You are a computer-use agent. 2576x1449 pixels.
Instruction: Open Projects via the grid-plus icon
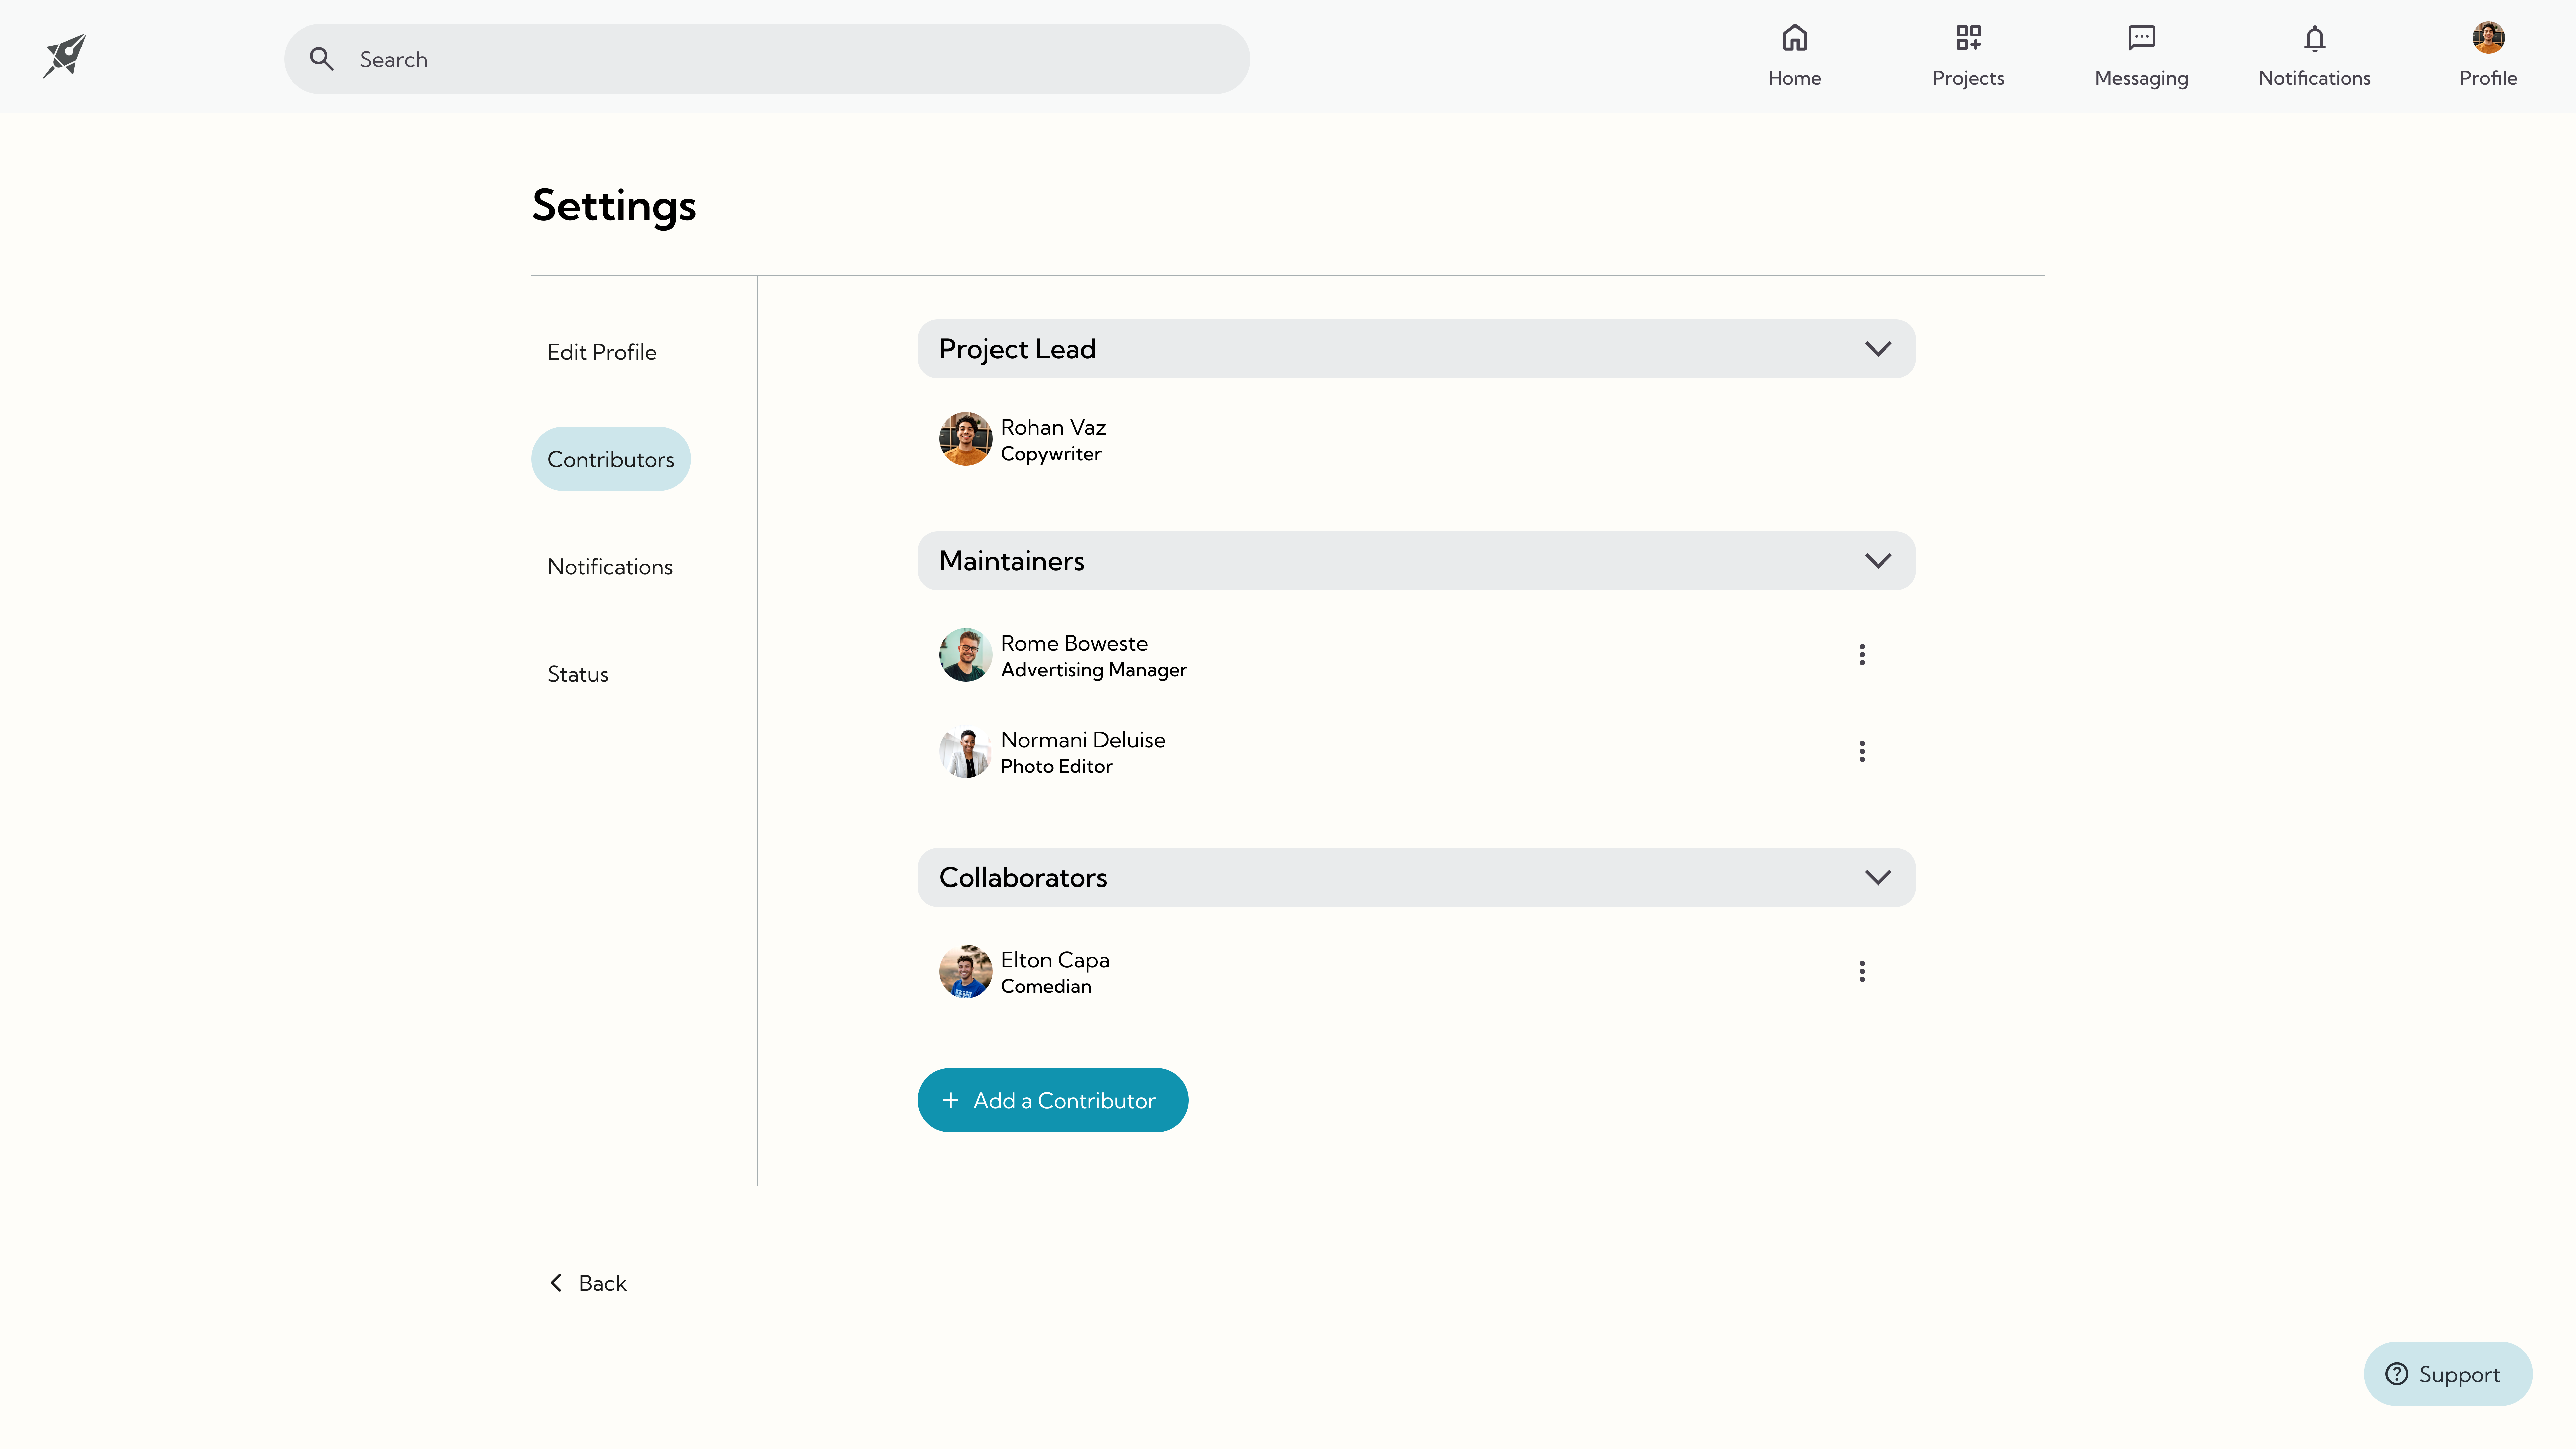pyautogui.click(x=1968, y=38)
